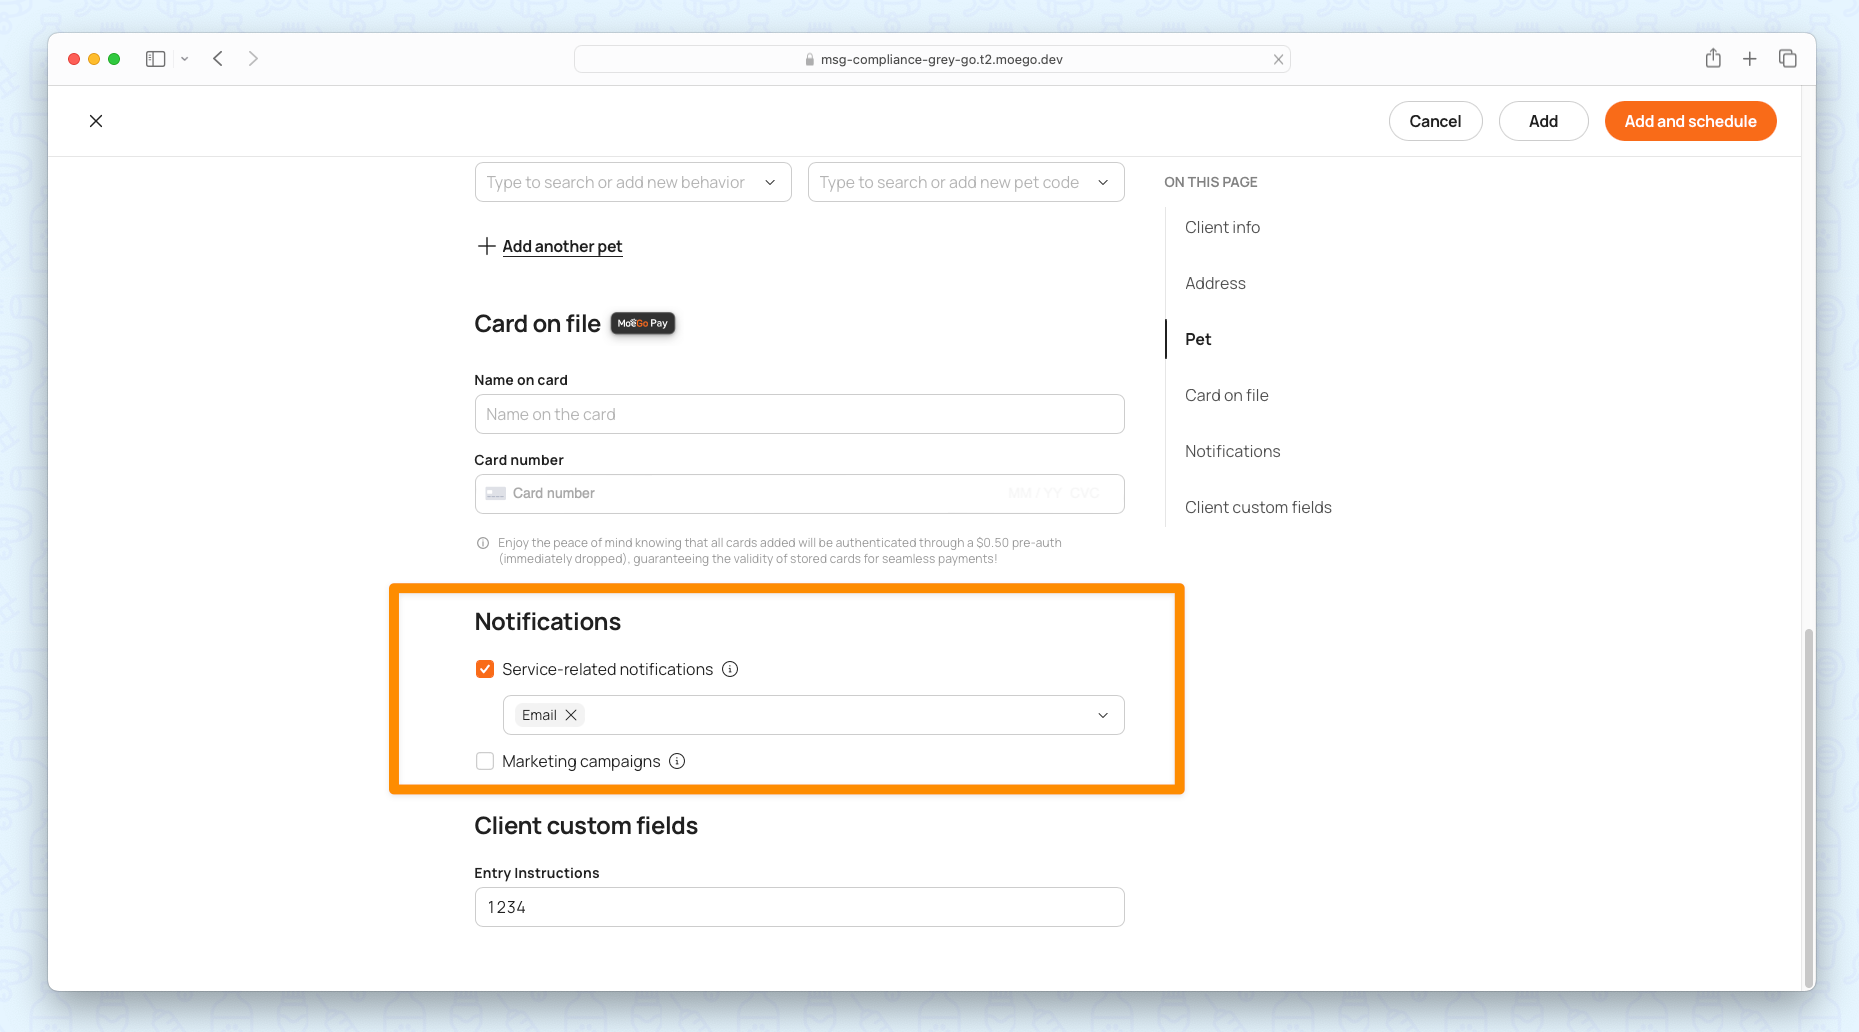Click the info icon beside Marketing campaigns

coord(677,761)
